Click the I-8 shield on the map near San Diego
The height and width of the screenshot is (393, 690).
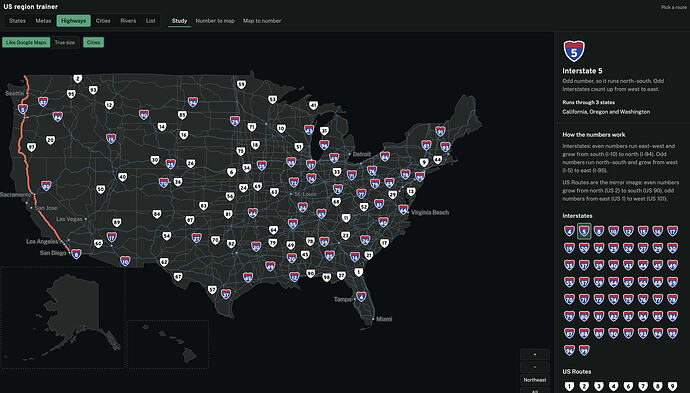click(76, 254)
